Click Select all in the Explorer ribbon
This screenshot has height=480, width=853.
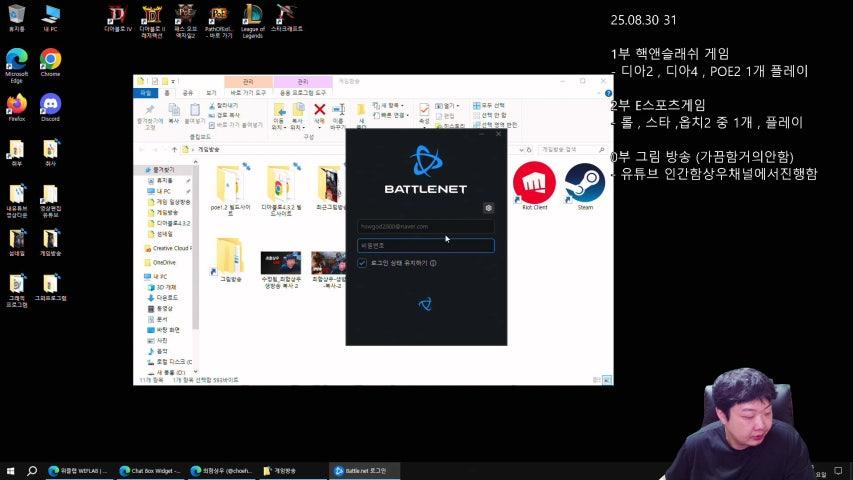point(489,105)
